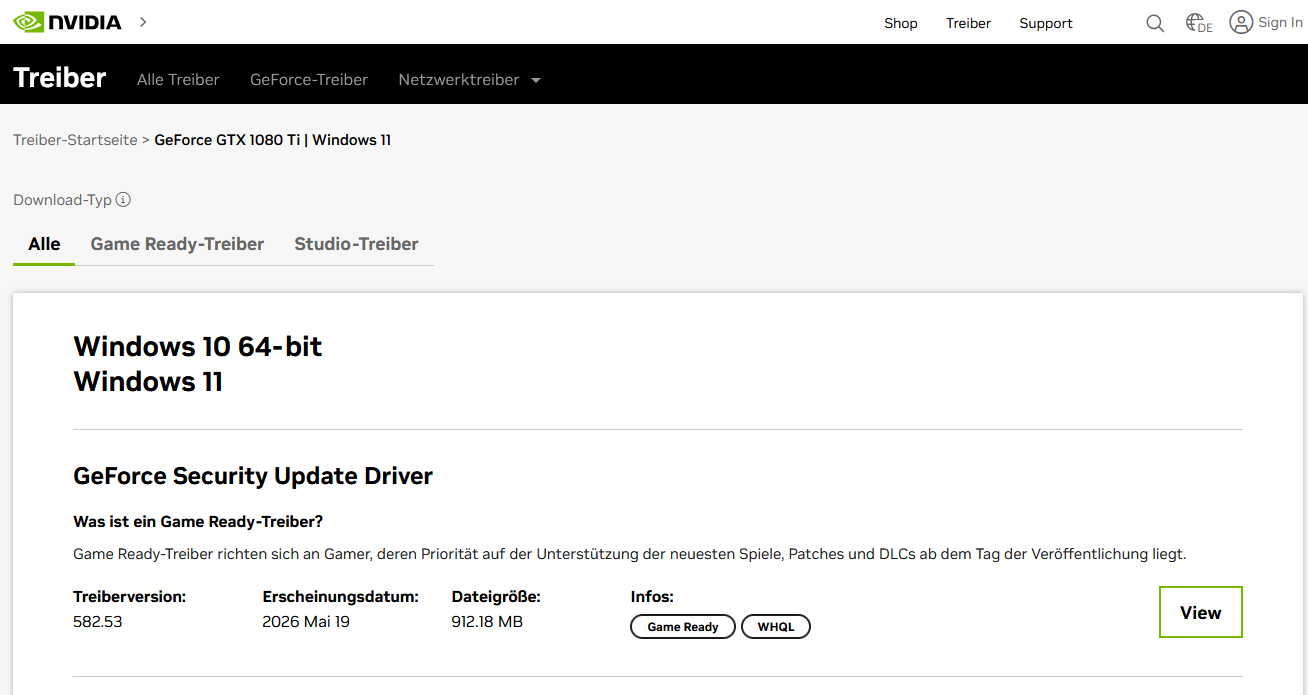Click the Infos label

[x=652, y=597]
